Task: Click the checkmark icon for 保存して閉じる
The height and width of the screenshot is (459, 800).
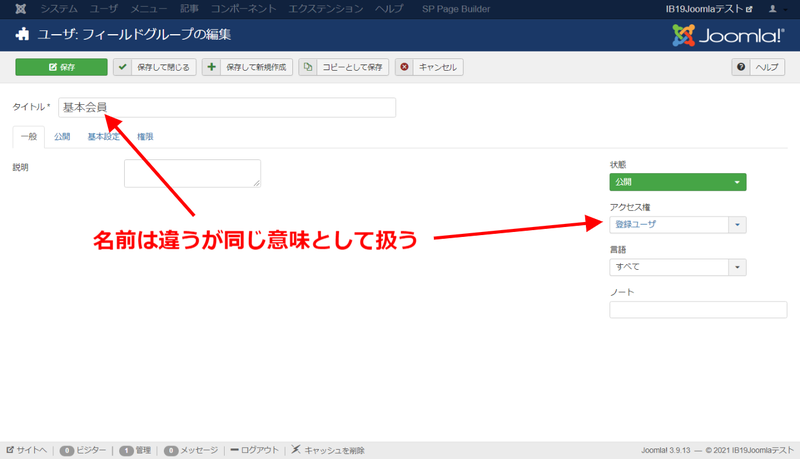Action: click(122, 67)
